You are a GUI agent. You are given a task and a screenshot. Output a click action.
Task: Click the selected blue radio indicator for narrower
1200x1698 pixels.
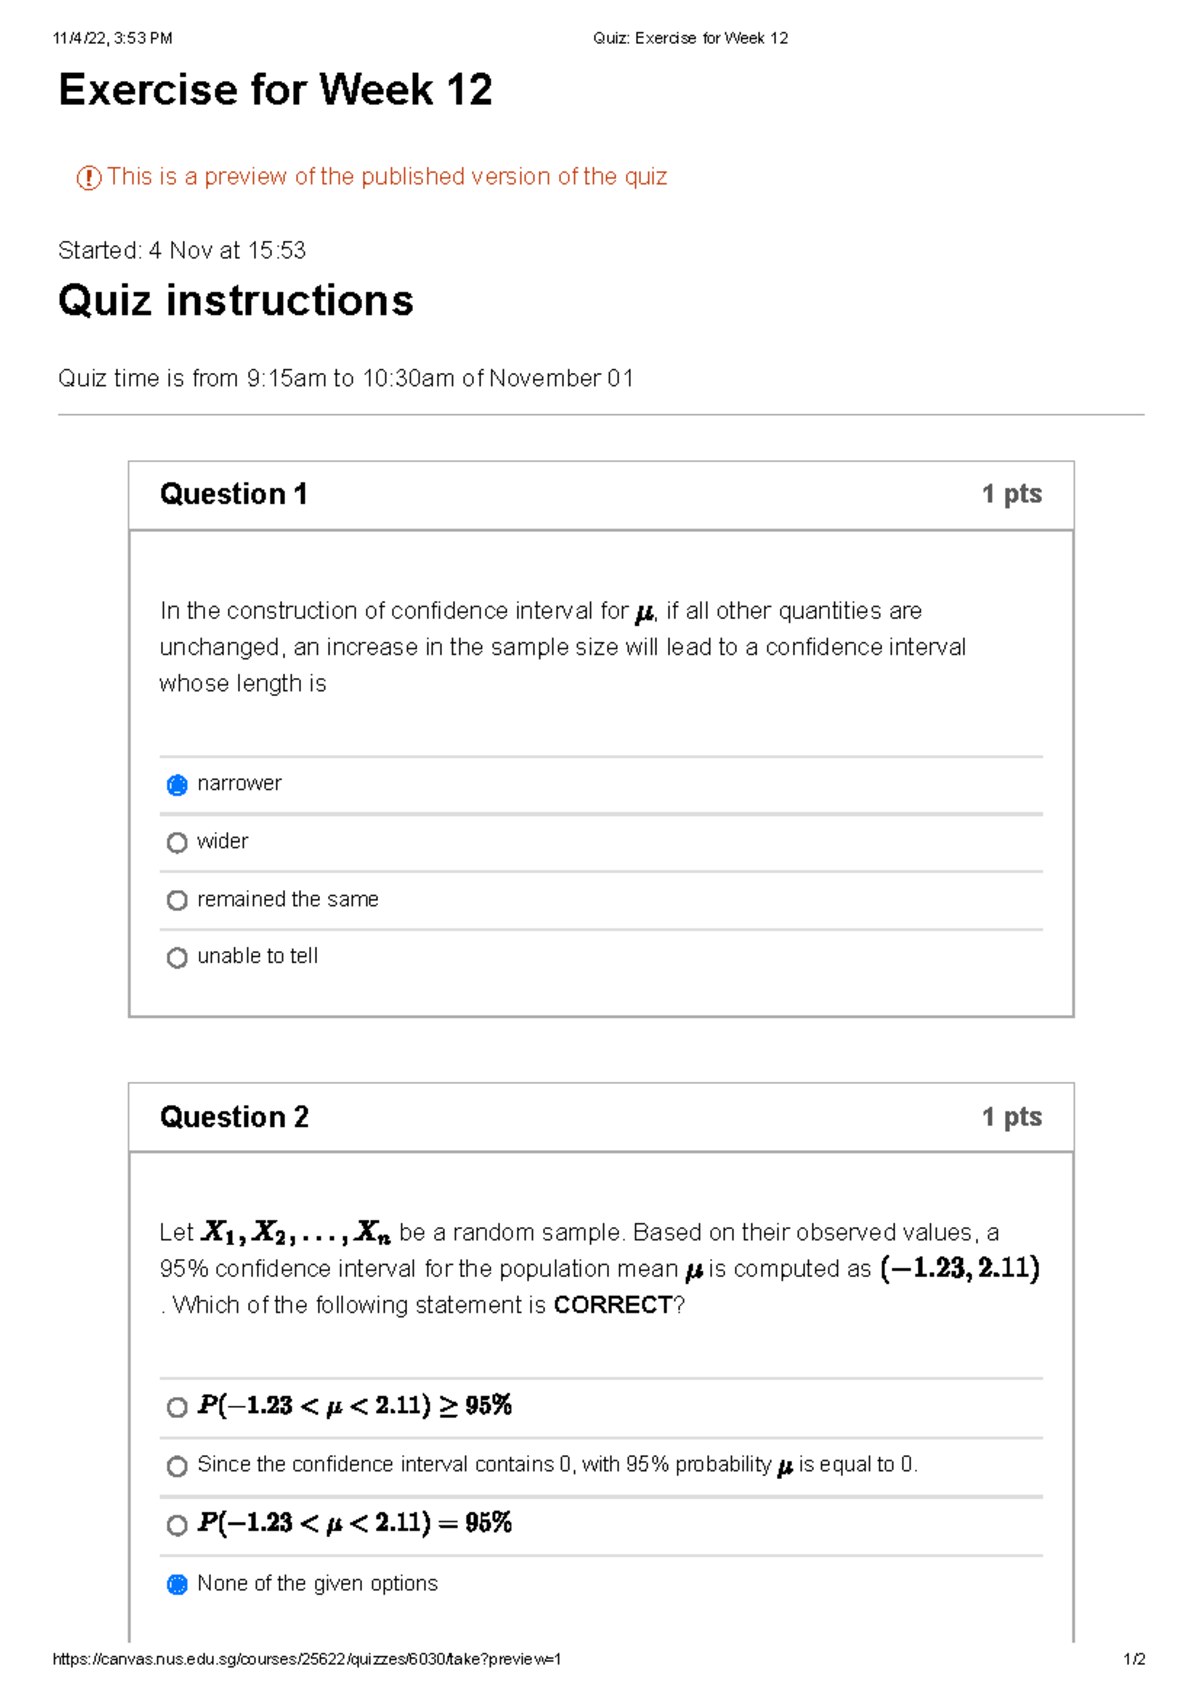point(177,785)
